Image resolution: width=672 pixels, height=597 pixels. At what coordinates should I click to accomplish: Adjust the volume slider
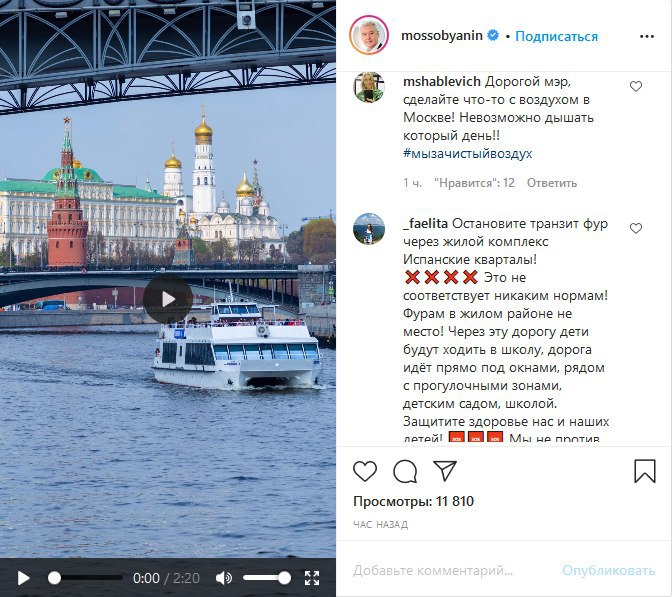[x=267, y=578]
